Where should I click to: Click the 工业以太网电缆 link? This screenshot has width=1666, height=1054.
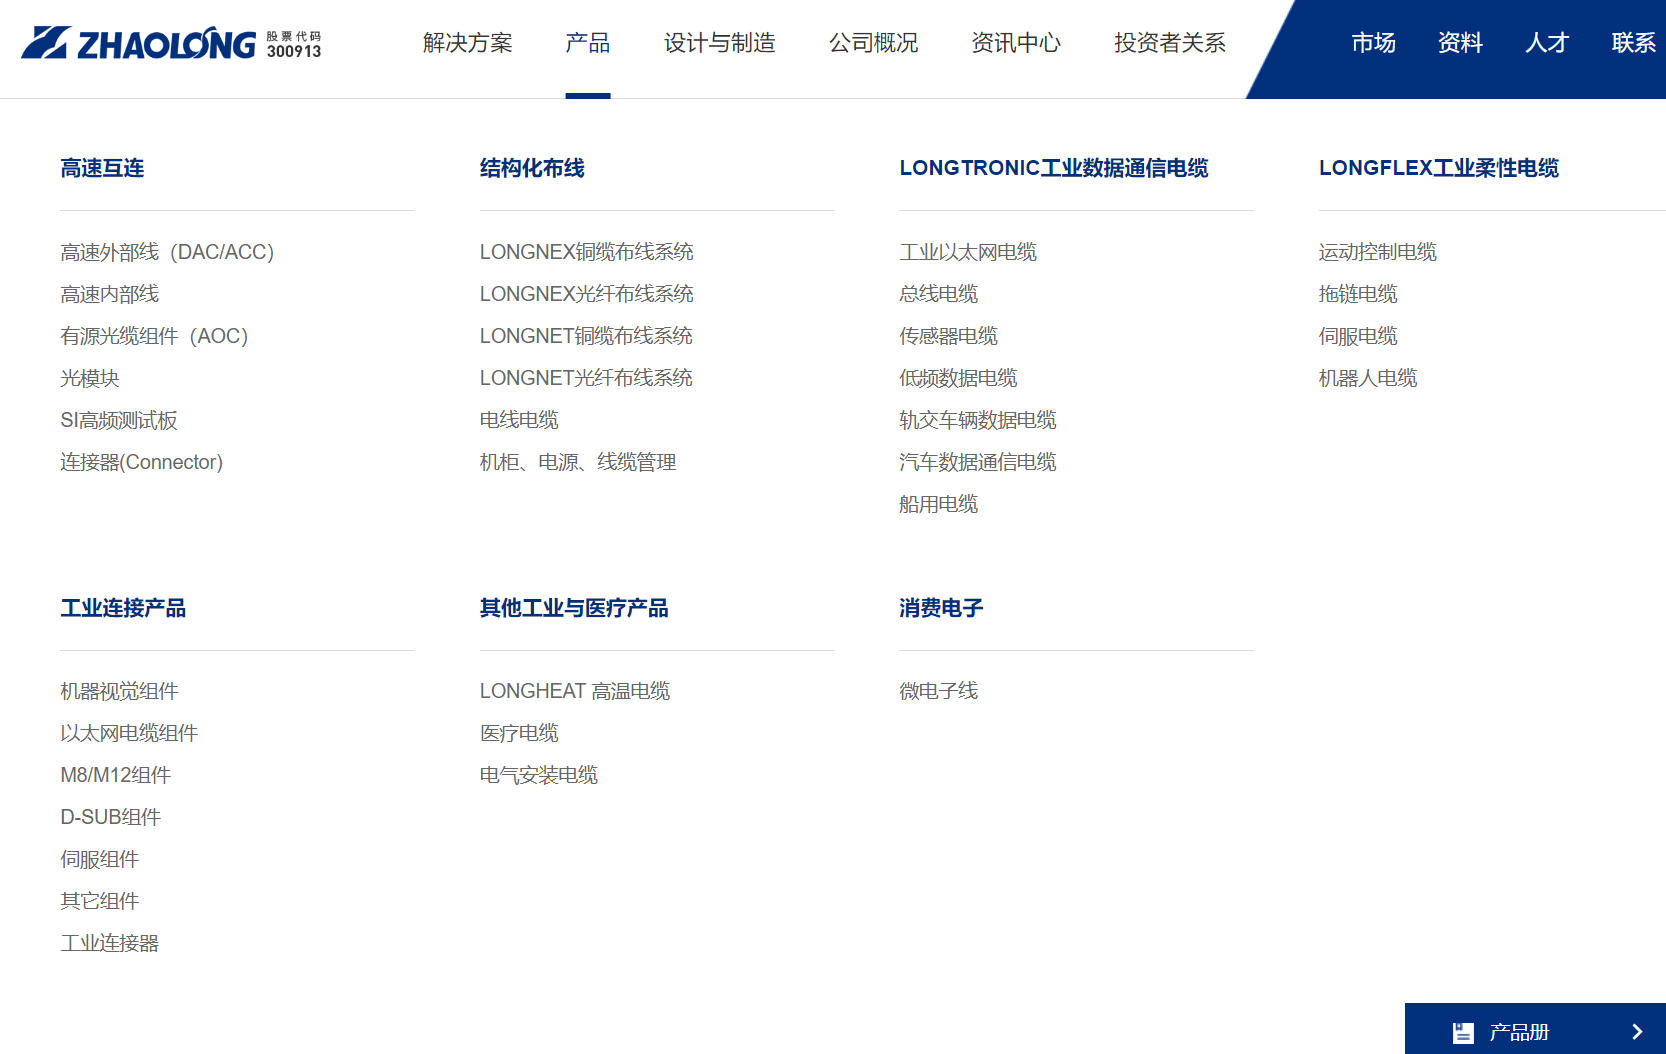(x=967, y=252)
